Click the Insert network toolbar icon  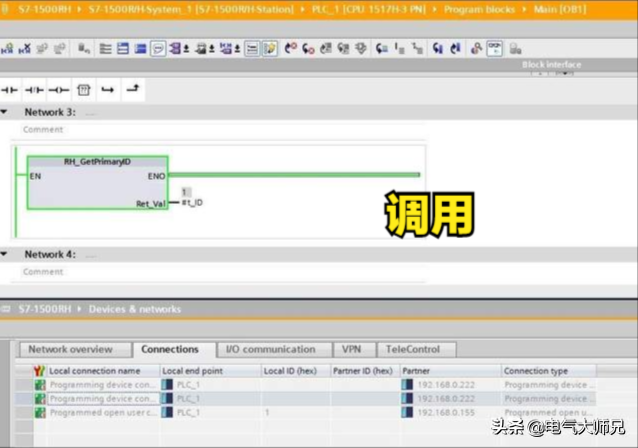pyautogui.click(x=7, y=49)
